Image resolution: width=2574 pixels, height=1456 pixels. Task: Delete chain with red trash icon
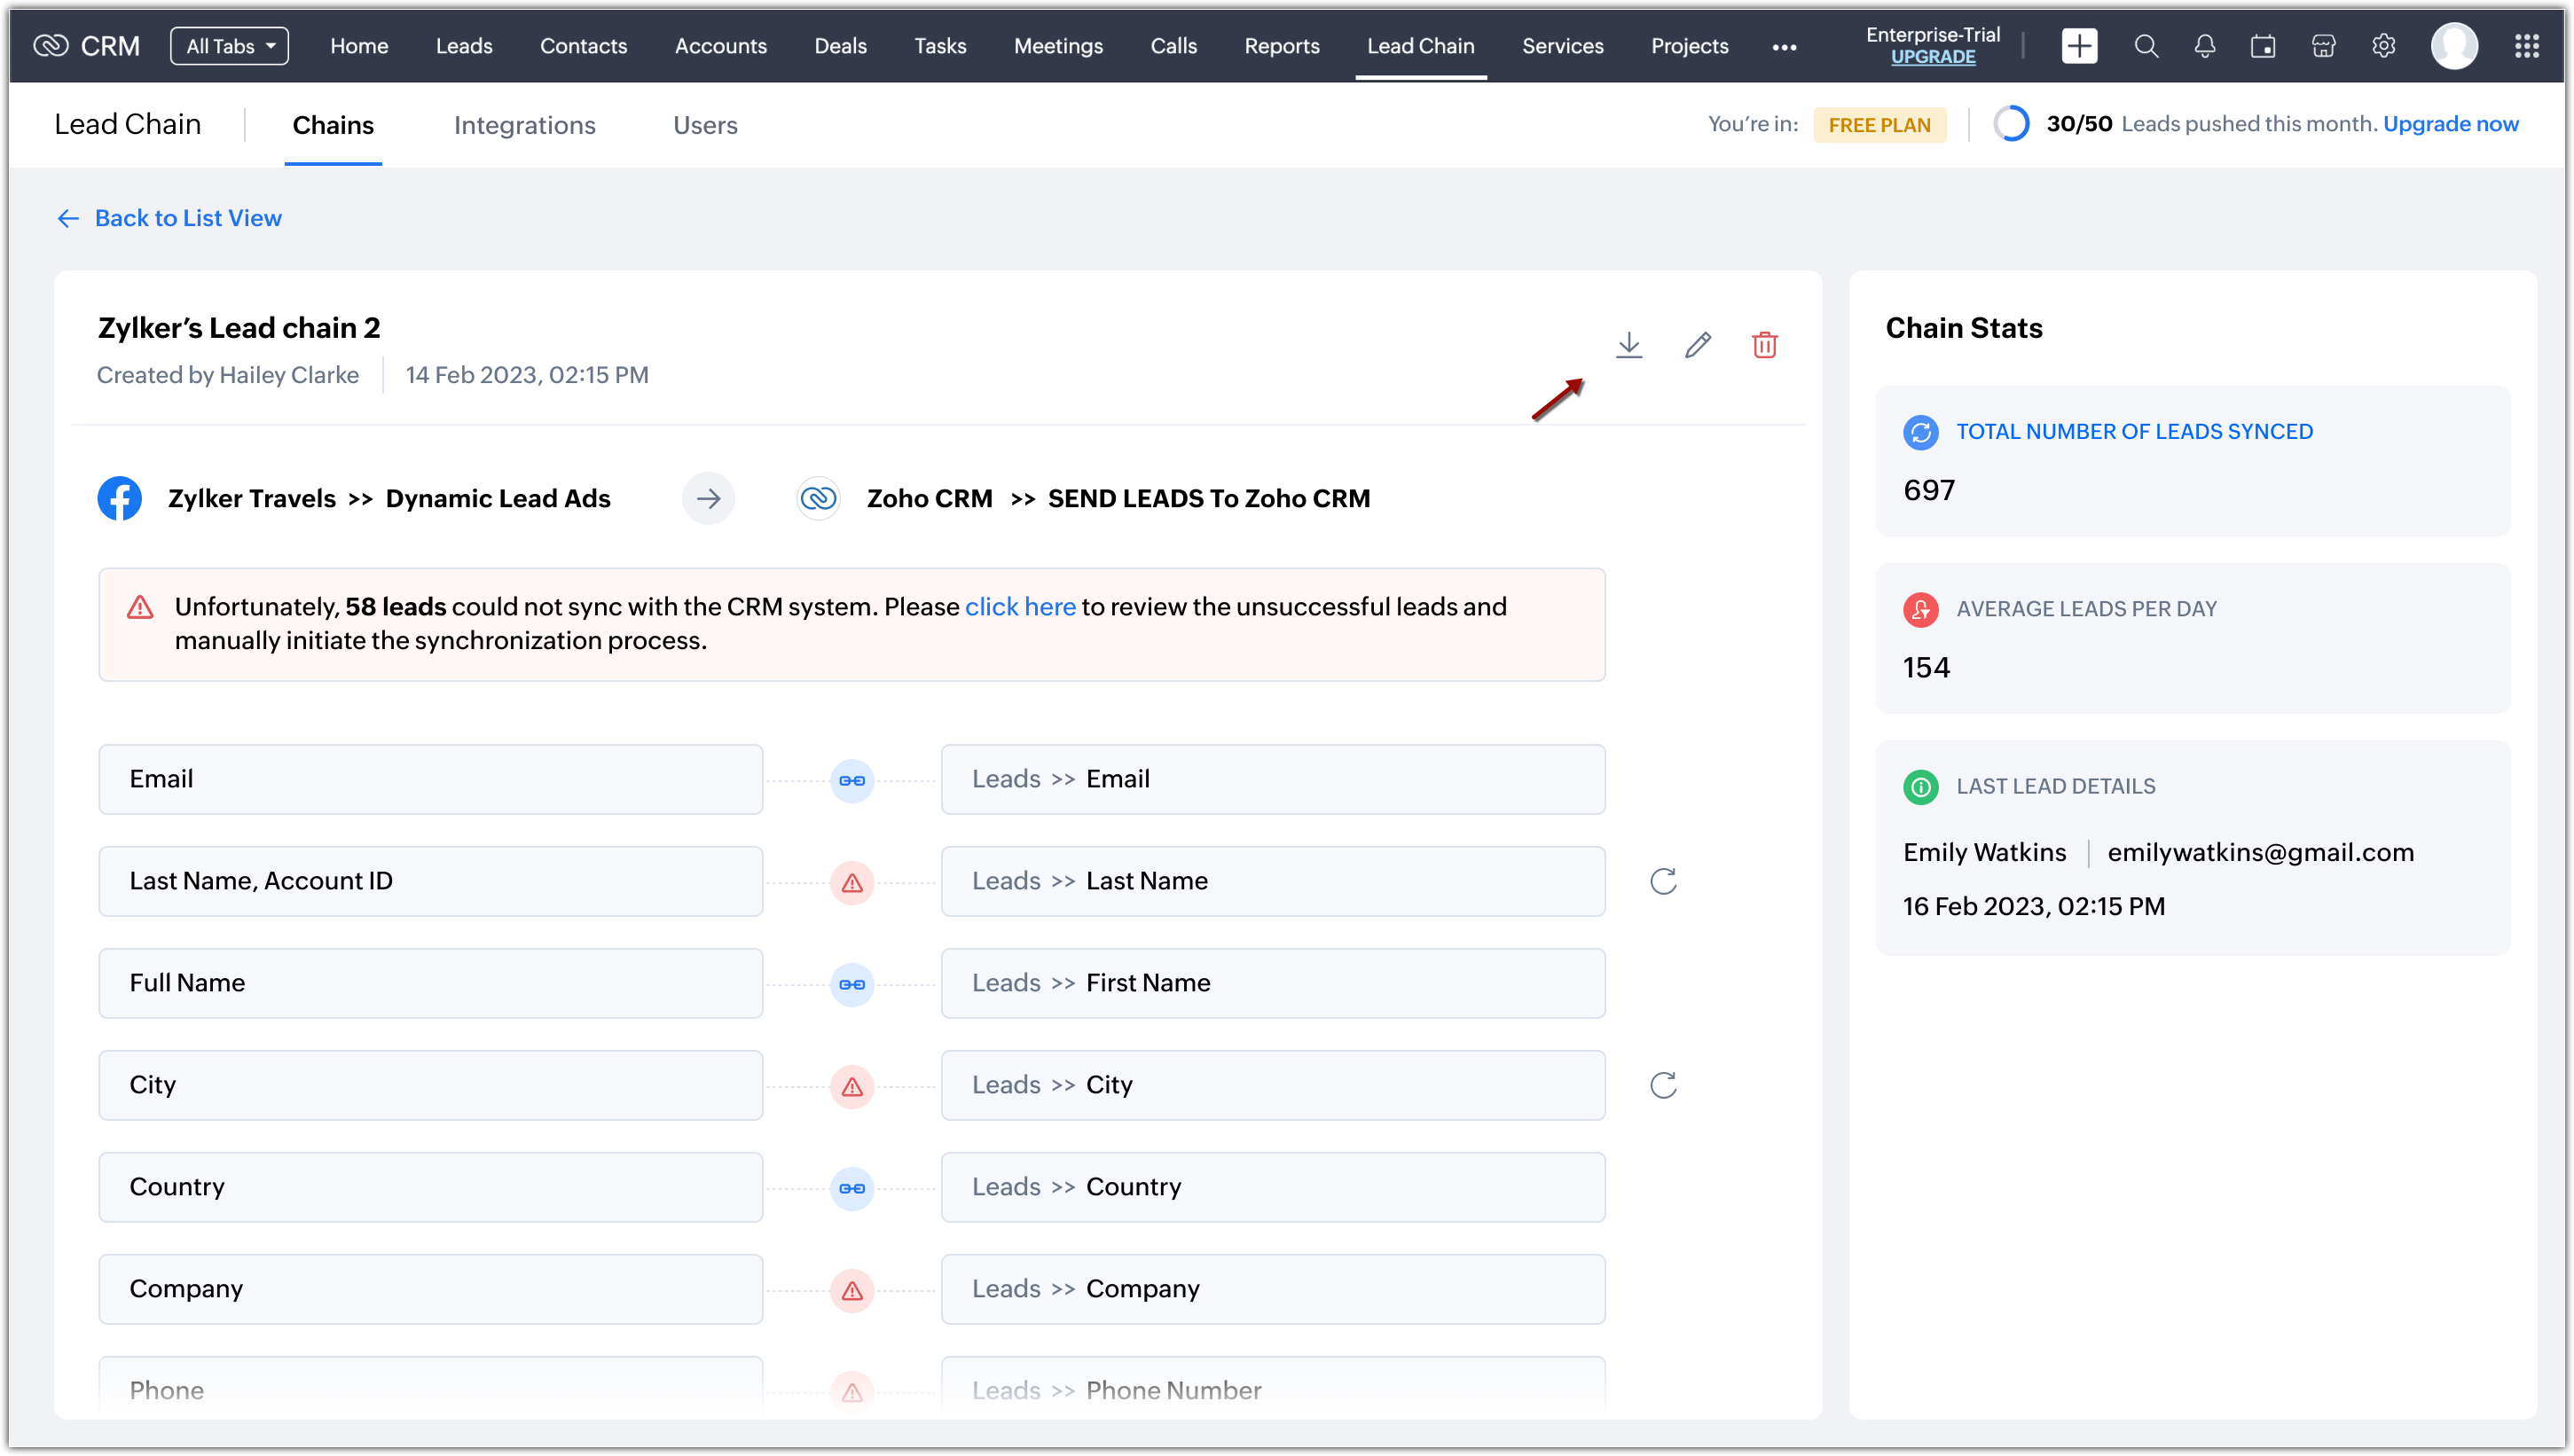(1764, 345)
